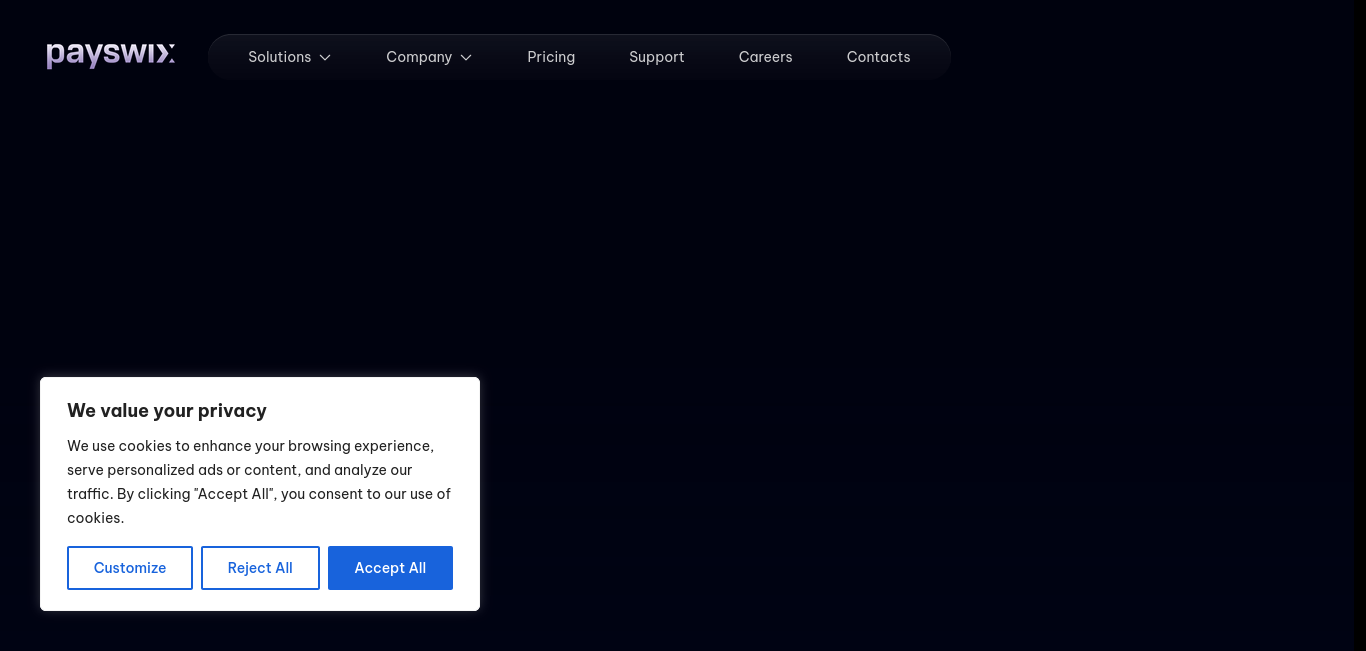Navigate to Contacts
Viewport: 1366px width, 651px height.
[879, 57]
